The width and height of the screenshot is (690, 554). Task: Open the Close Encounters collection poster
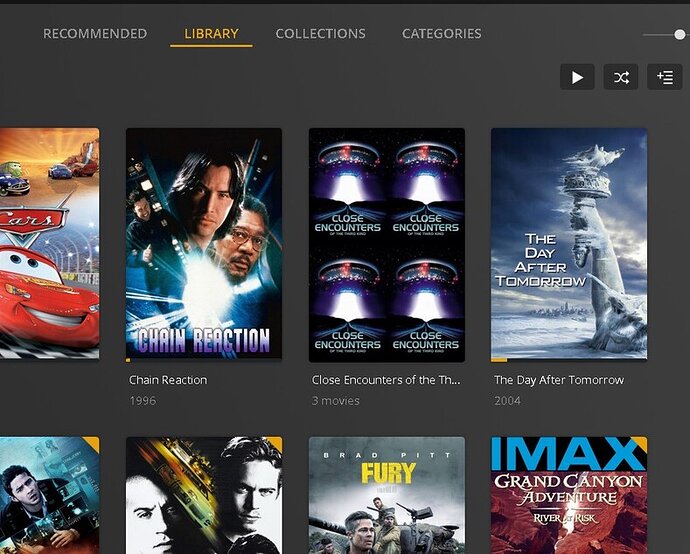click(x=387, y=245)
